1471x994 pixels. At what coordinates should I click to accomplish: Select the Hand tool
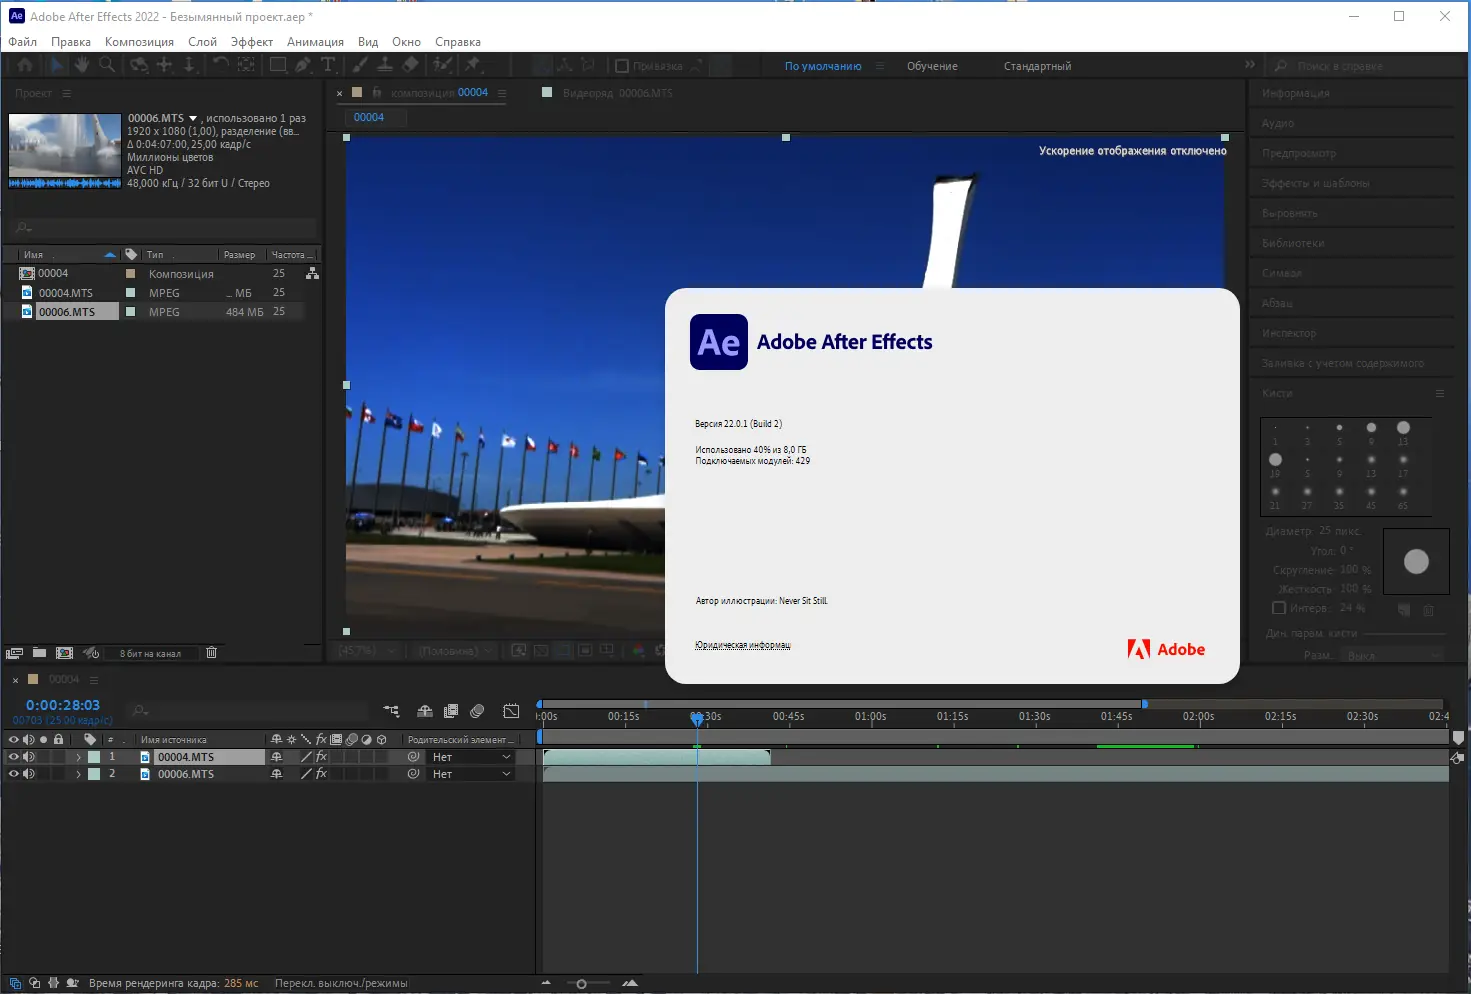80,64
